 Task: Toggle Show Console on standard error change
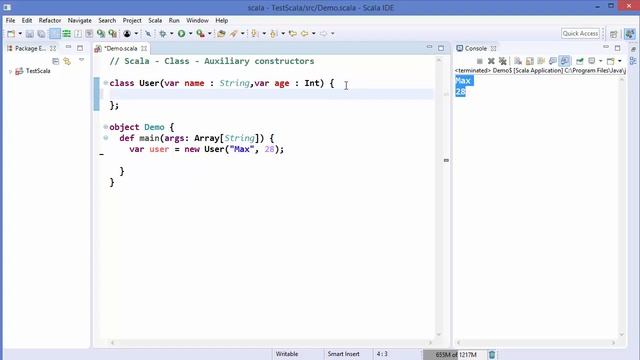pyautogui.click(x=564, y=61)
